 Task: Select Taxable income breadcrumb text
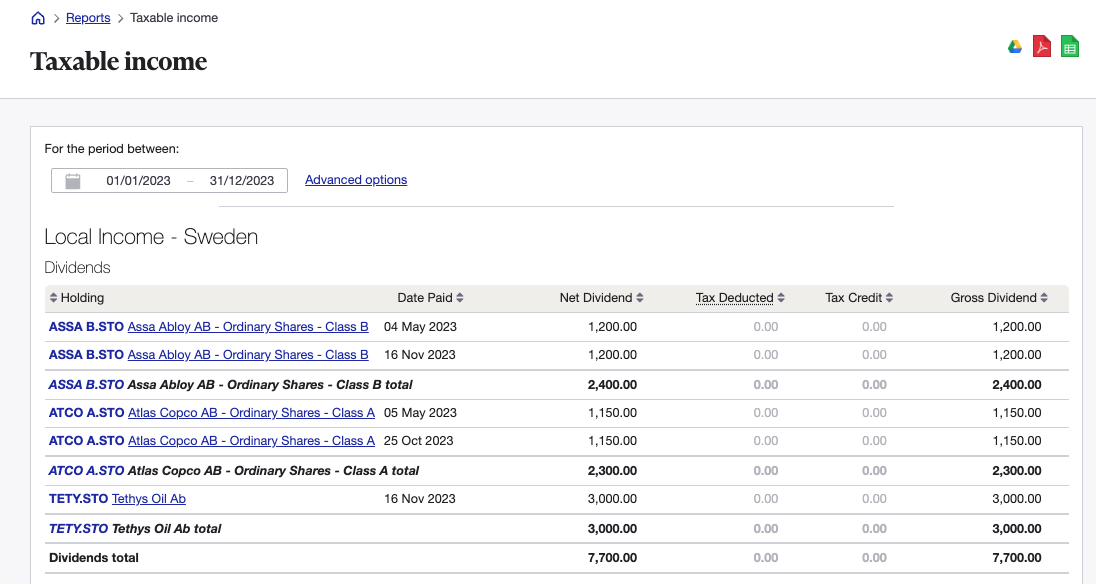click(174, 18)
